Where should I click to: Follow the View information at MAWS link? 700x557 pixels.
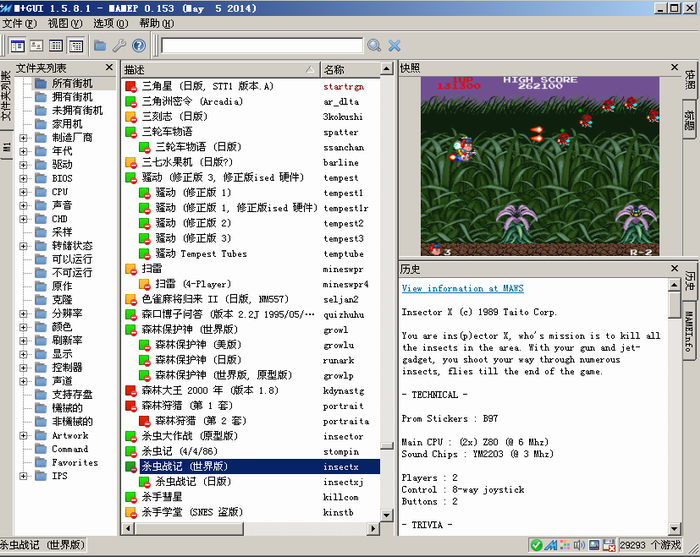[462, 288]
